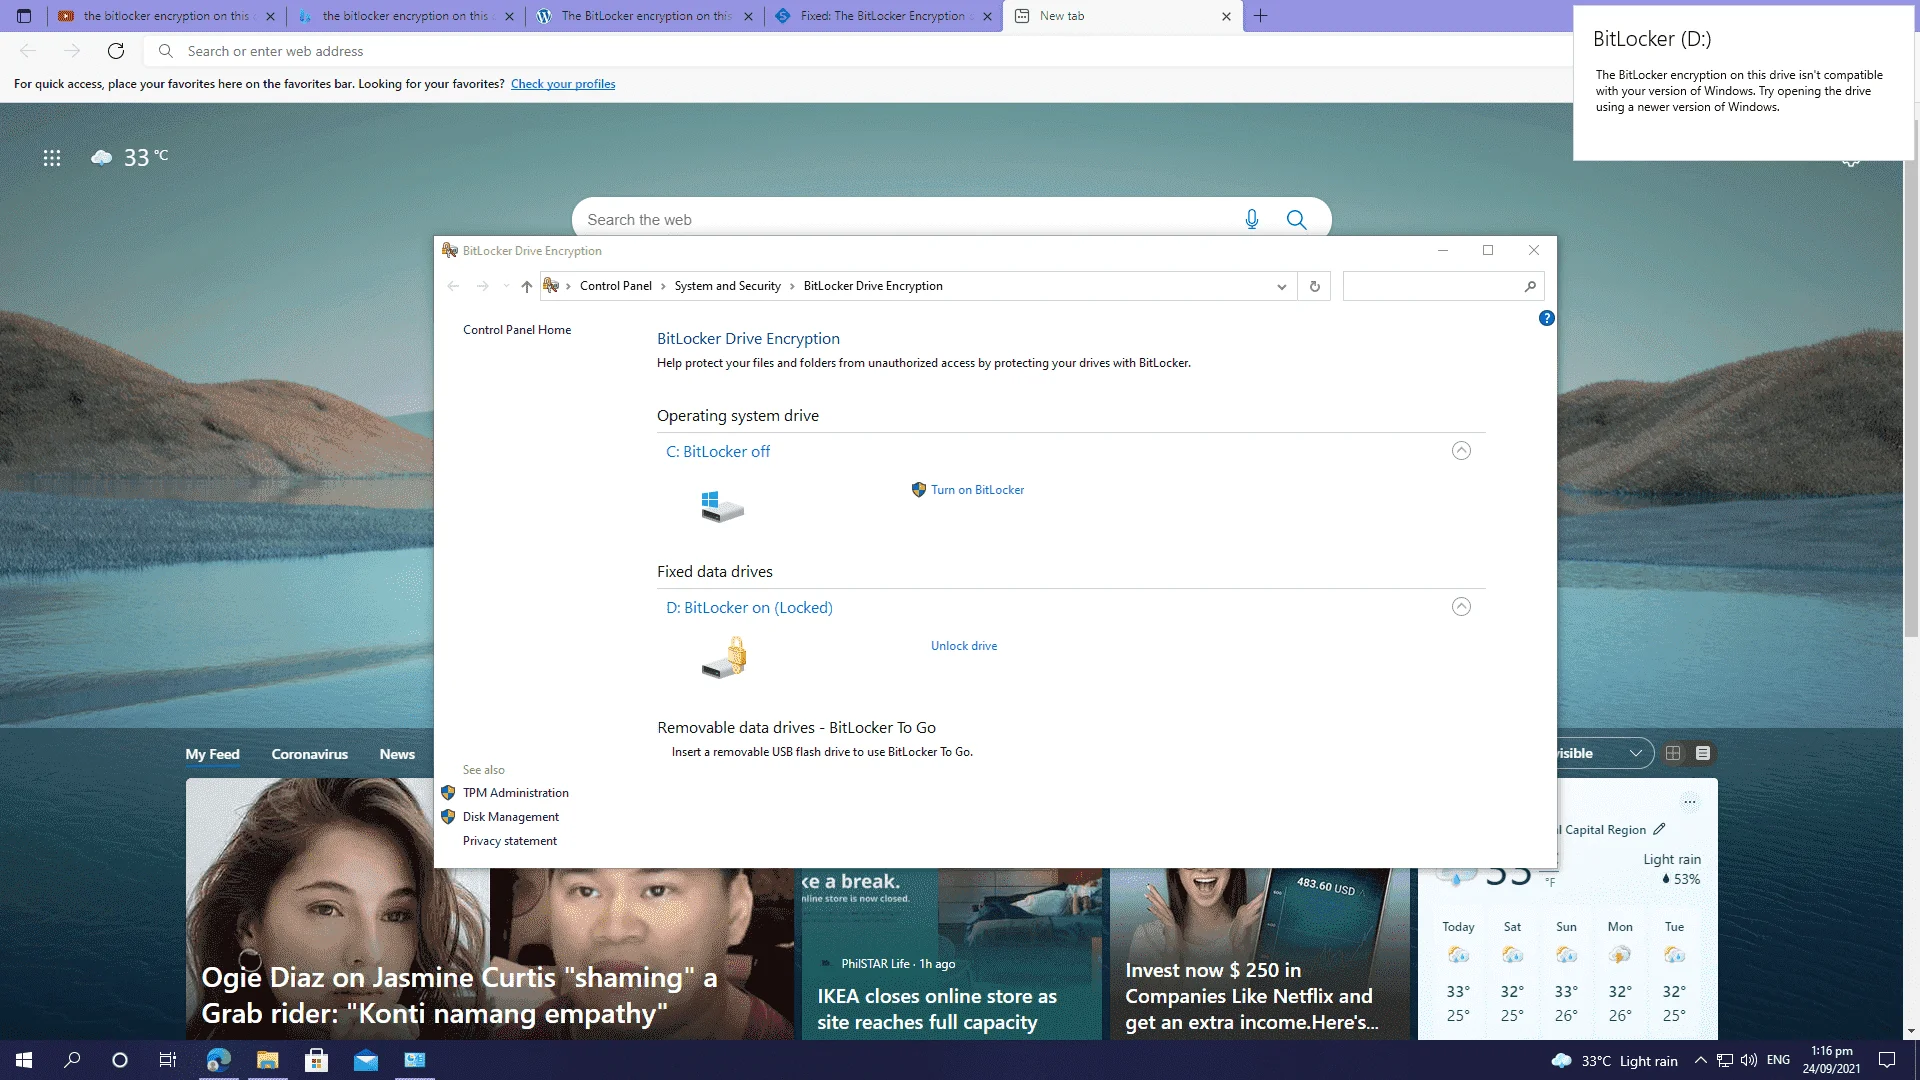
Task: Open Microsoft Store from taskbar
Action: (316, 1060)
